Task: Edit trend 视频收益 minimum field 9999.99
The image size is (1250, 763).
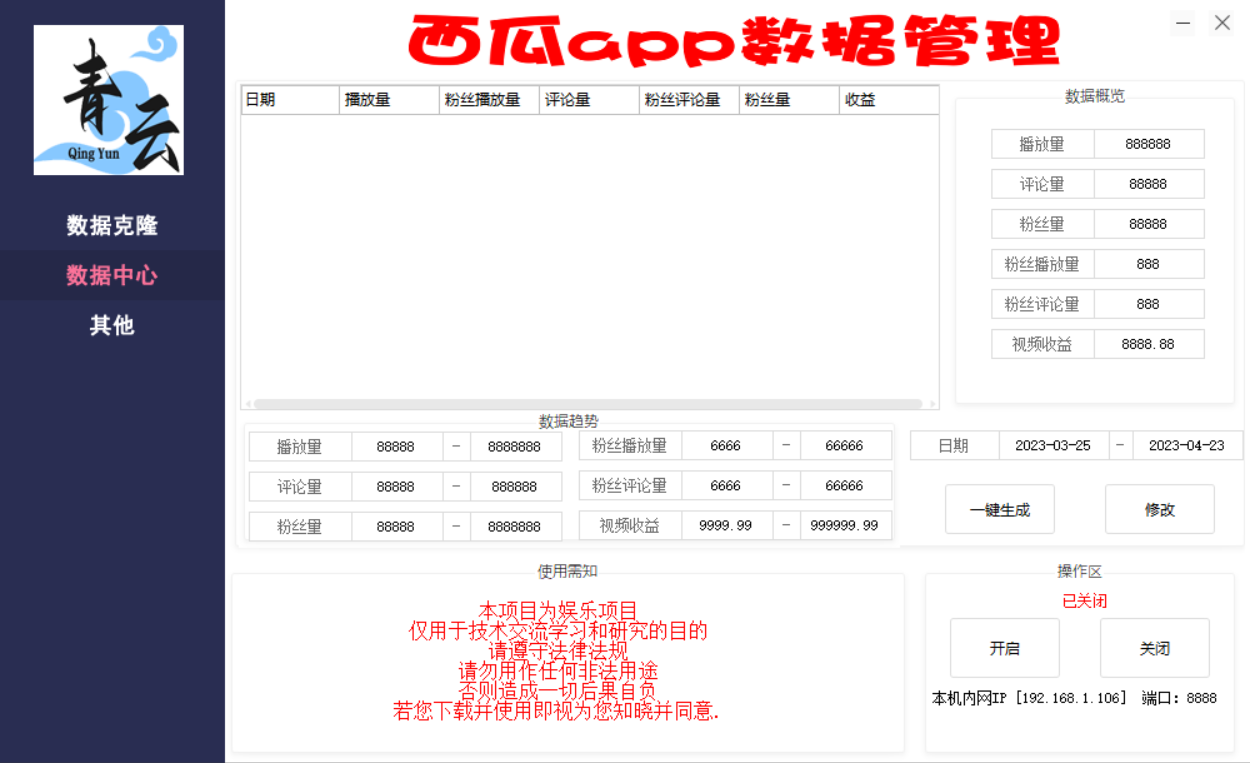Action: tap(726, 525)
